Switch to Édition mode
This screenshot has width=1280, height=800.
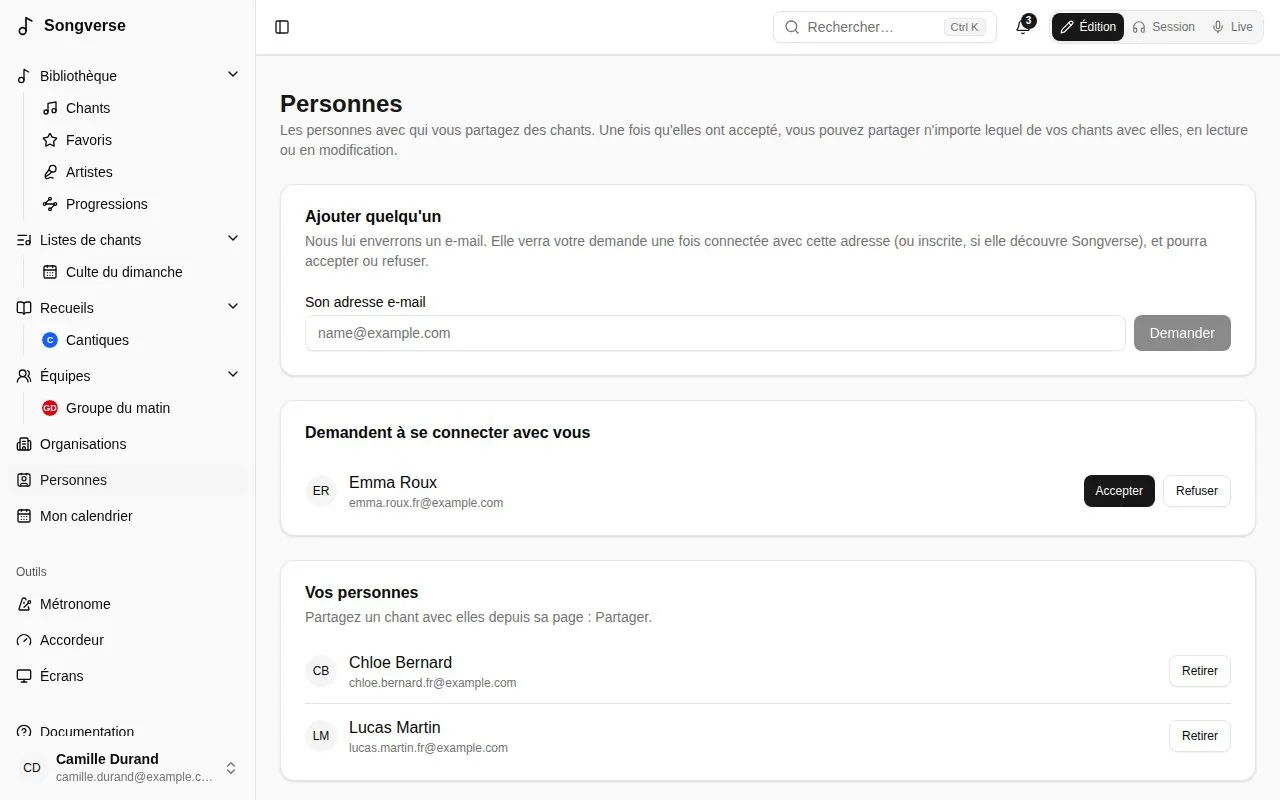[1088, 27]
